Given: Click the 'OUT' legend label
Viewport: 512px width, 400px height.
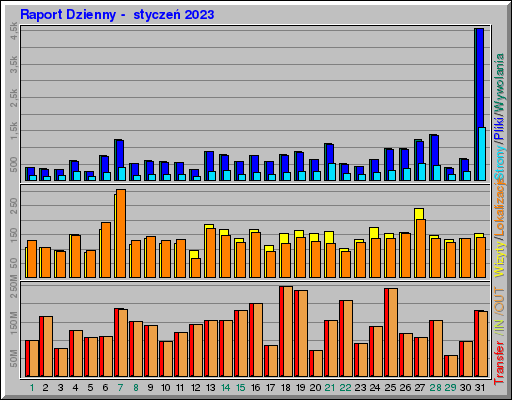Looking at the screenshot, I should click(499, 301).
